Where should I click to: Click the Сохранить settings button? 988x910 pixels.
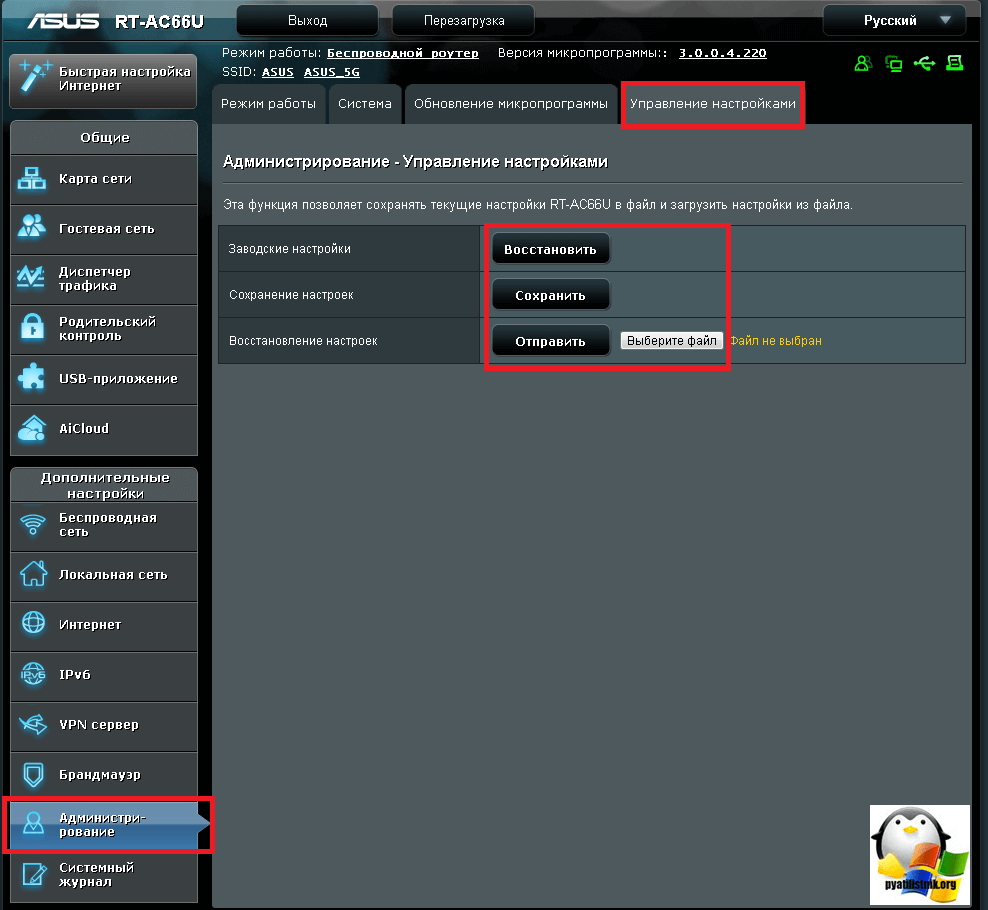(x=550, y=296)
